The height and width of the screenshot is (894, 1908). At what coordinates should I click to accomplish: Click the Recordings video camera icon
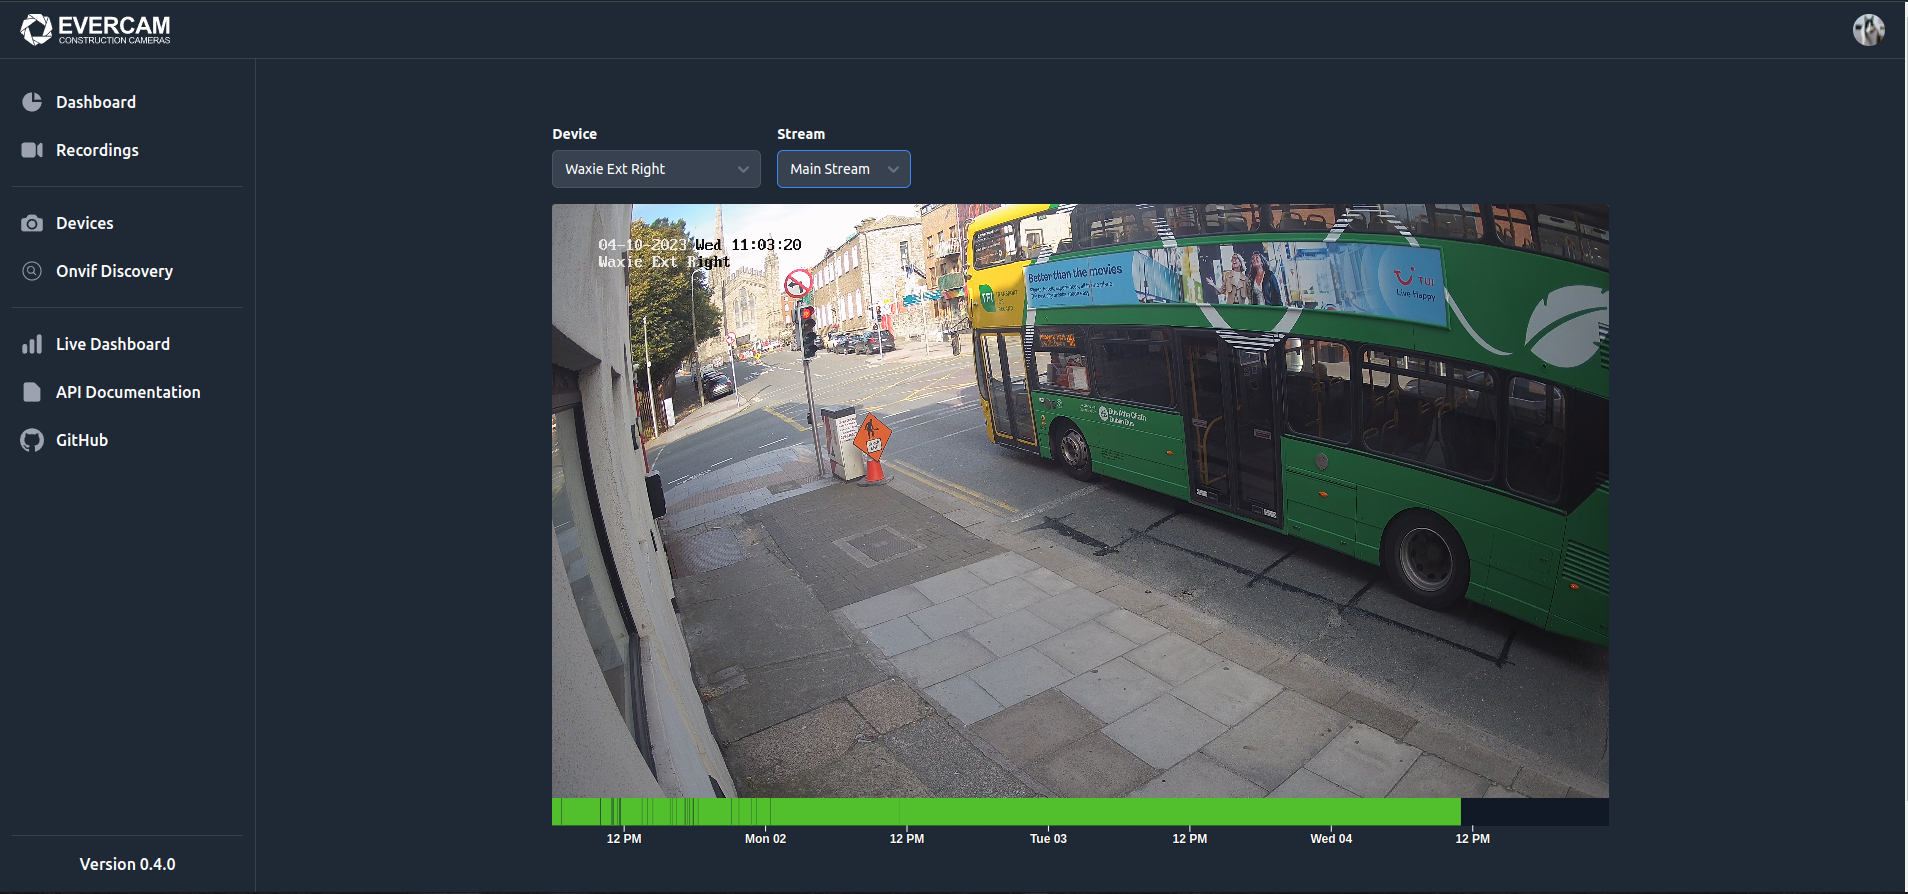click(x=32, y=150)
